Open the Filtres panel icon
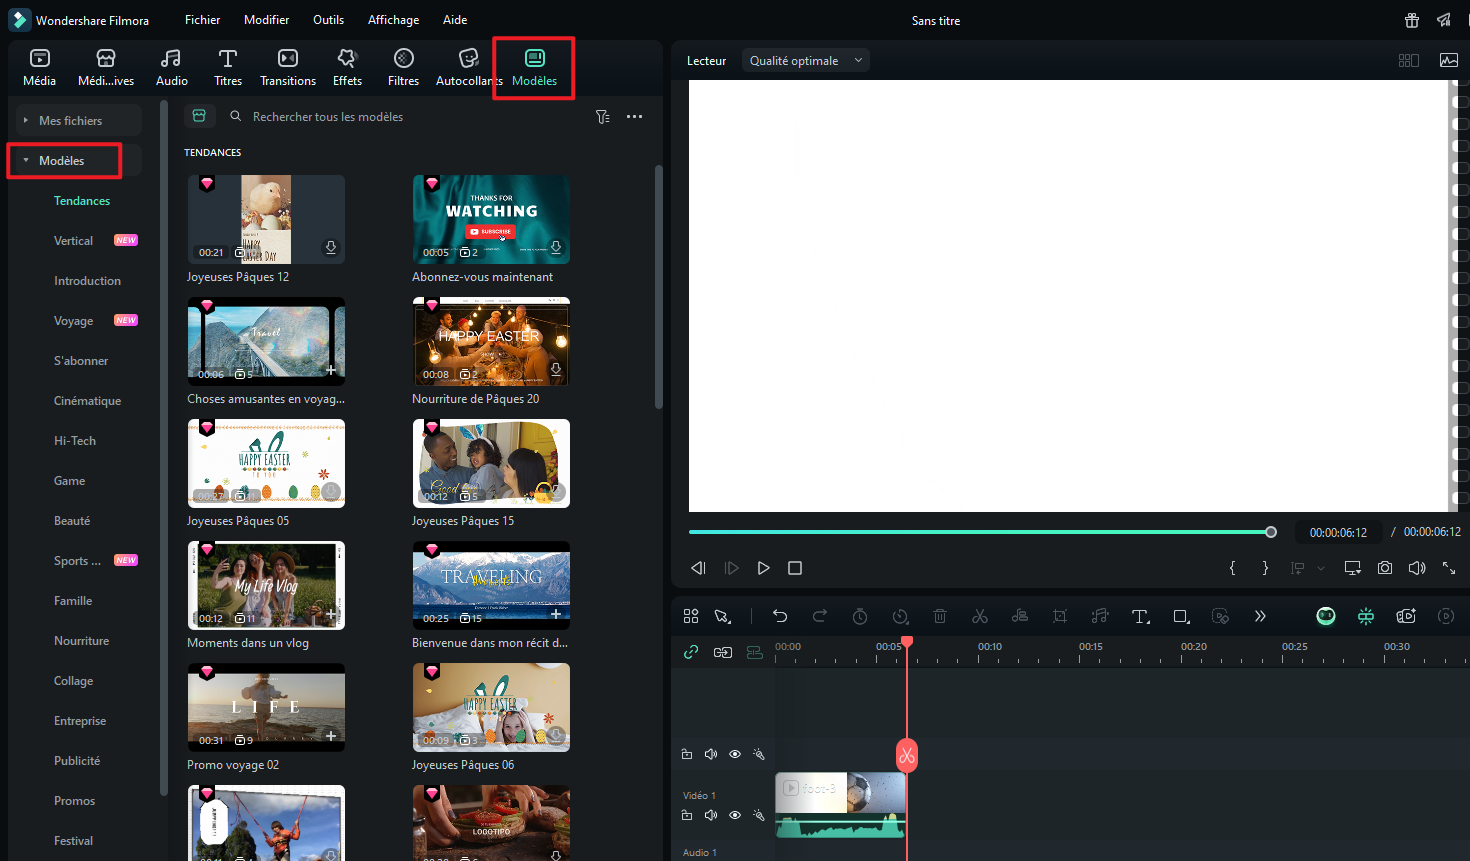The width and height of the screenshot is (1470, 861). tap(403, 67)
